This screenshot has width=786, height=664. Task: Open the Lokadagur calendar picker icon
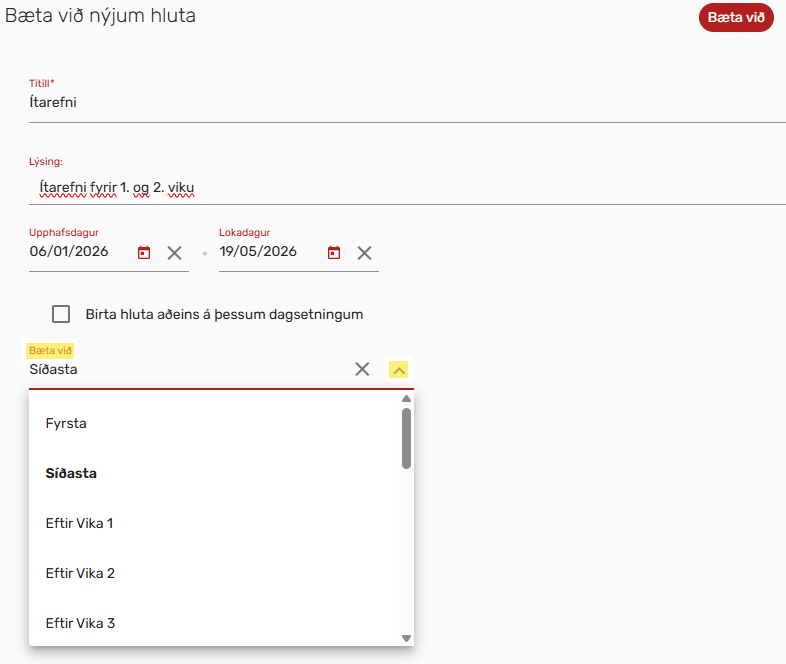(334, 253)
